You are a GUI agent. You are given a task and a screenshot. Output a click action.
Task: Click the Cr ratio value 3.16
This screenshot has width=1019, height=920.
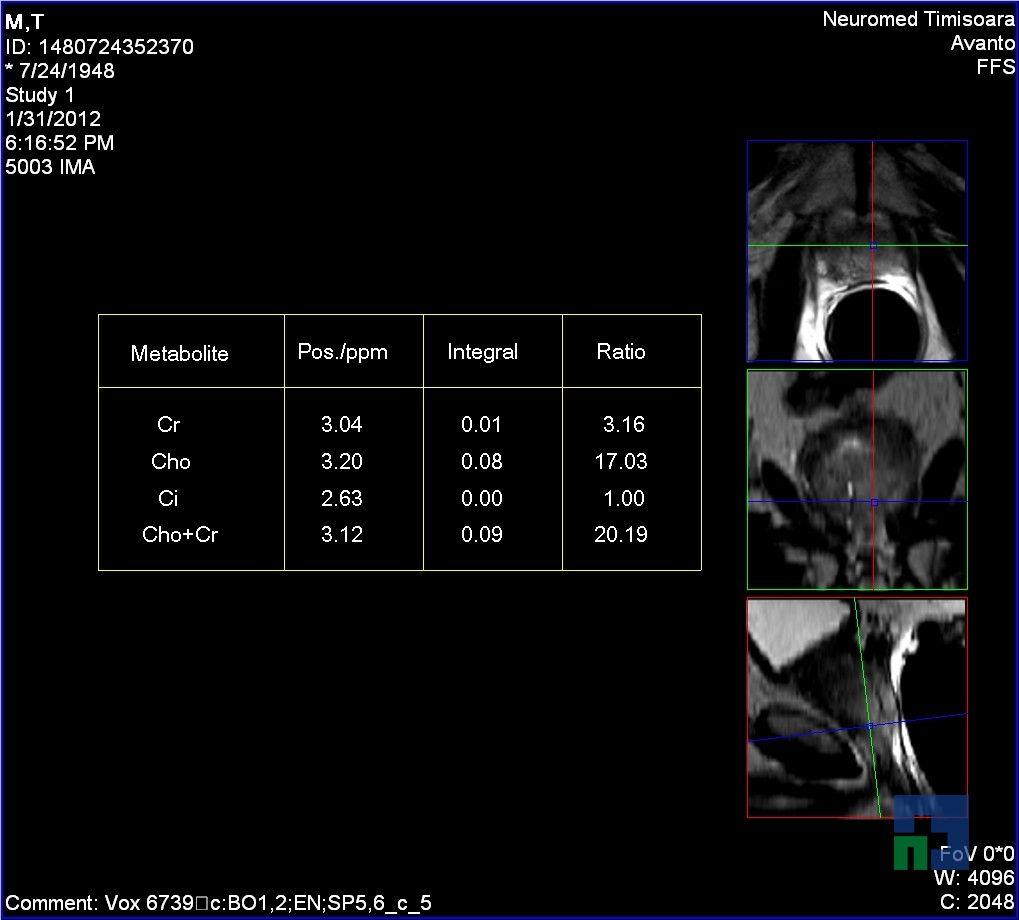[x=623, y=425]
